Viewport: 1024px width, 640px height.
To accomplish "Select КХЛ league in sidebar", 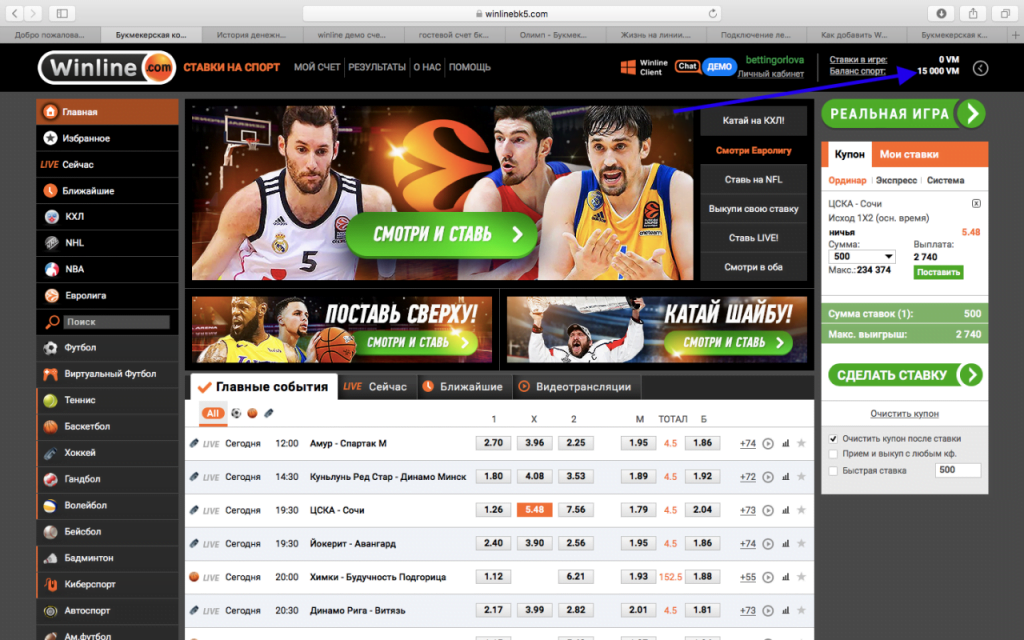I will click(107, 217).
